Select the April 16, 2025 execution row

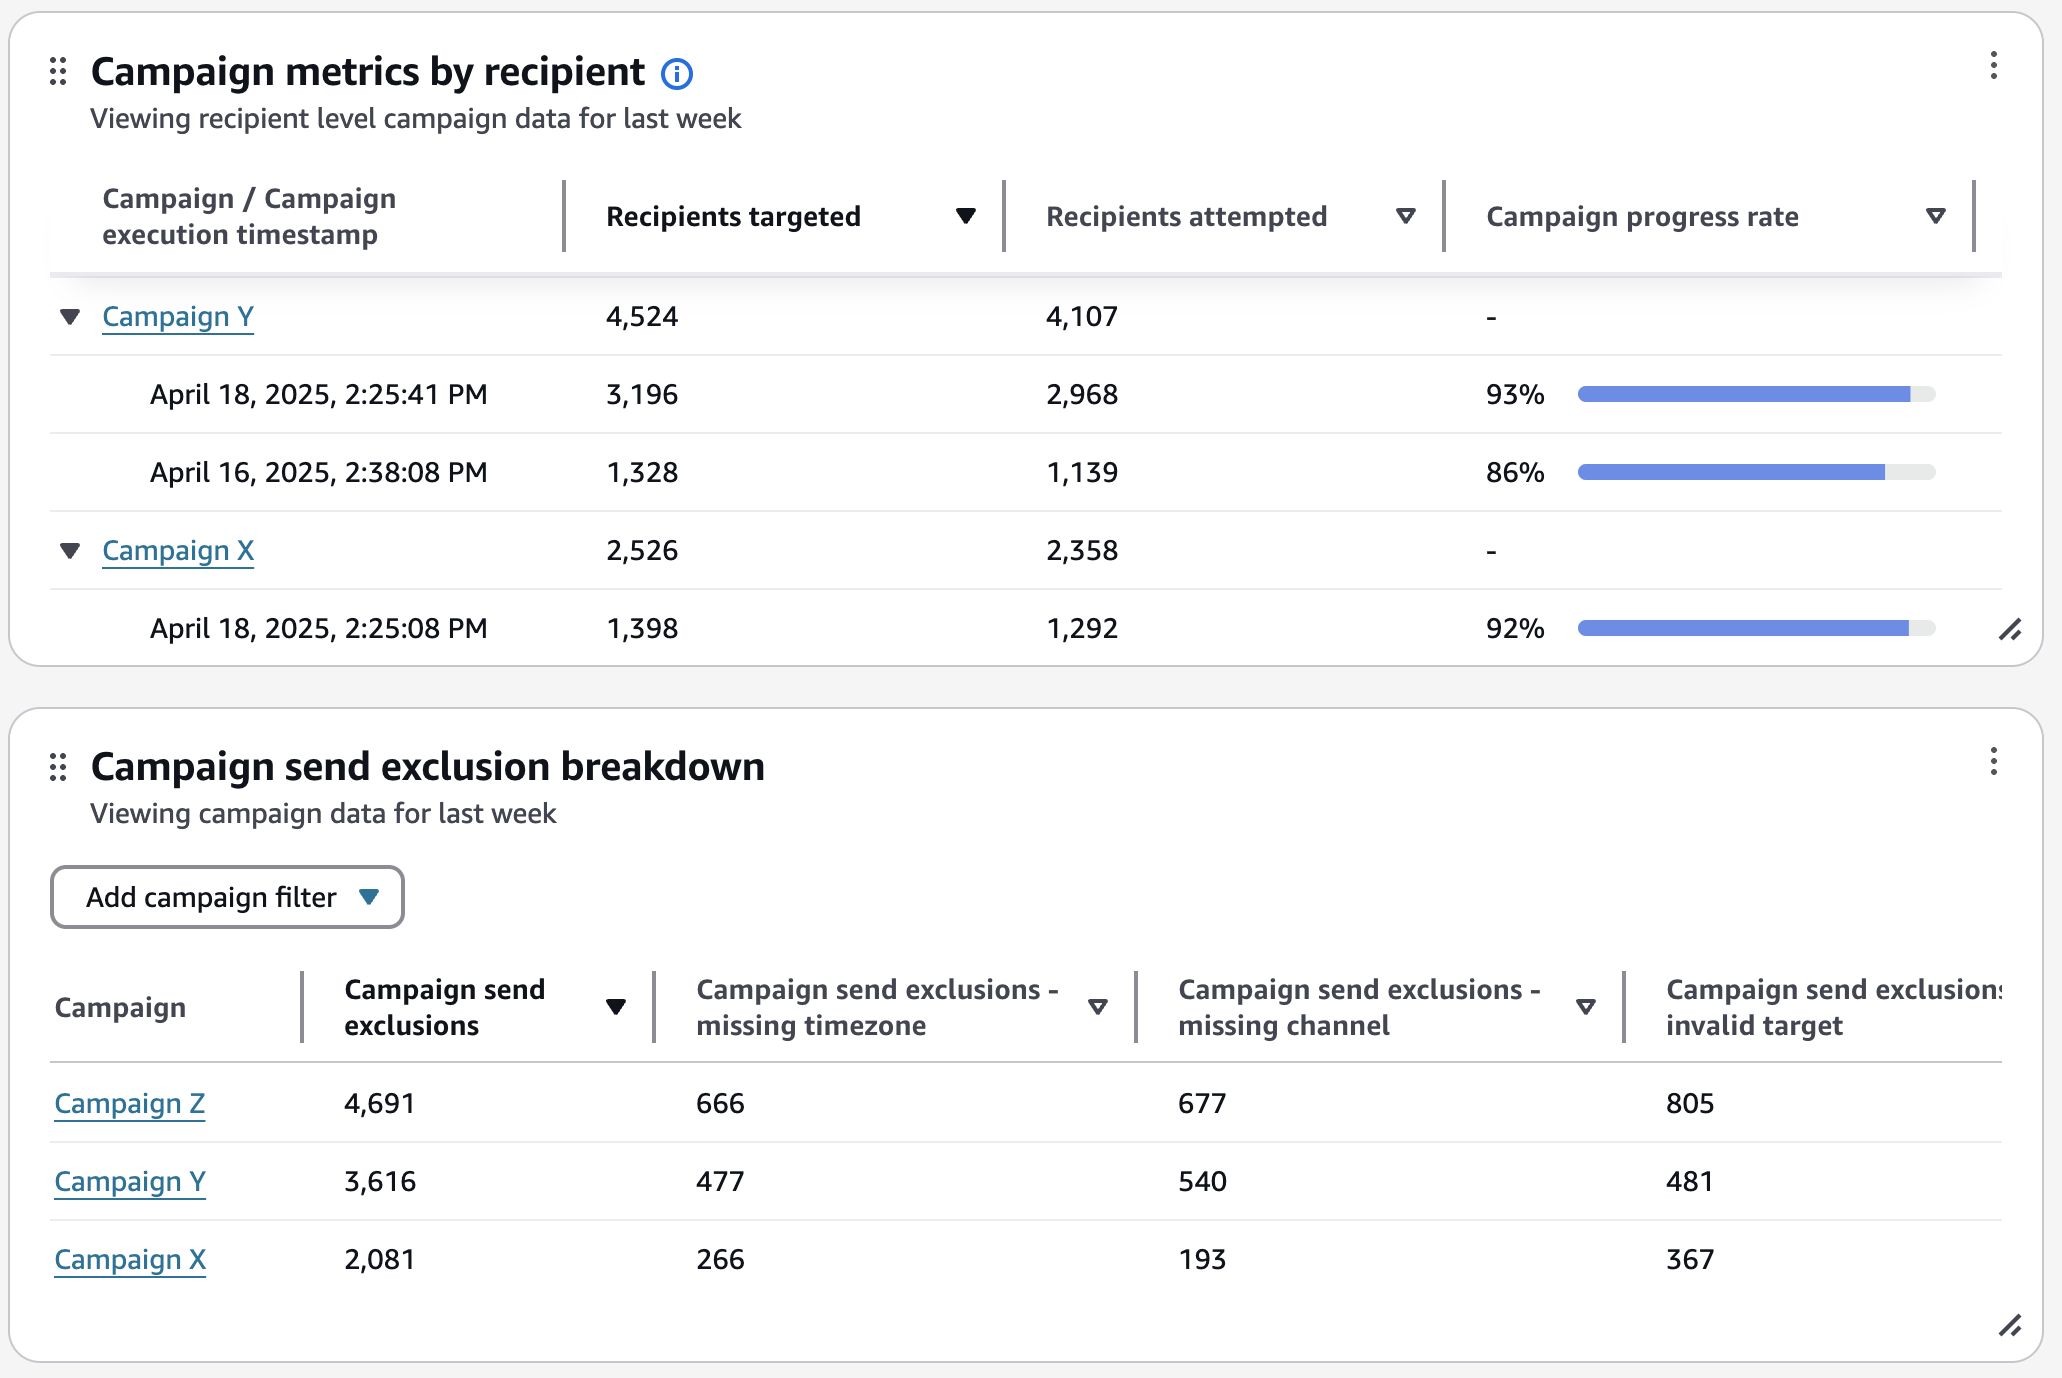[x=318, y=472]
